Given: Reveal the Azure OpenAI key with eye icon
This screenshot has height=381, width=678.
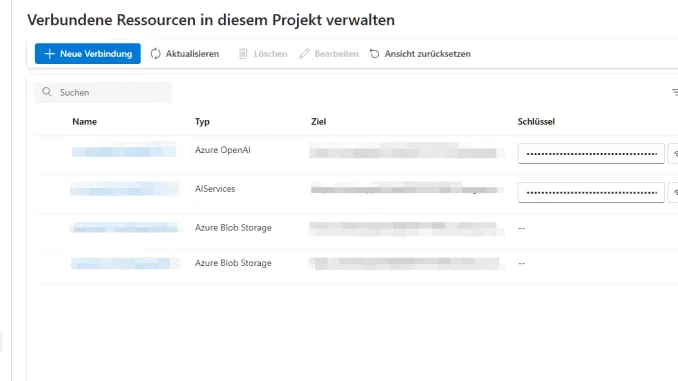Looking at the screenshot, I should pyautogui.click(x=674, y=154).
